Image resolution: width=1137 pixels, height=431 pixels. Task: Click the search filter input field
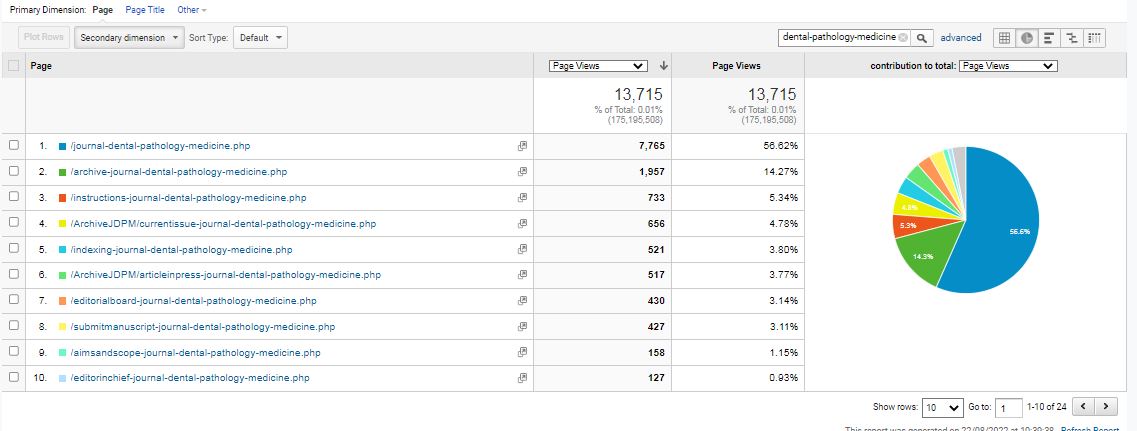(838, 38)
